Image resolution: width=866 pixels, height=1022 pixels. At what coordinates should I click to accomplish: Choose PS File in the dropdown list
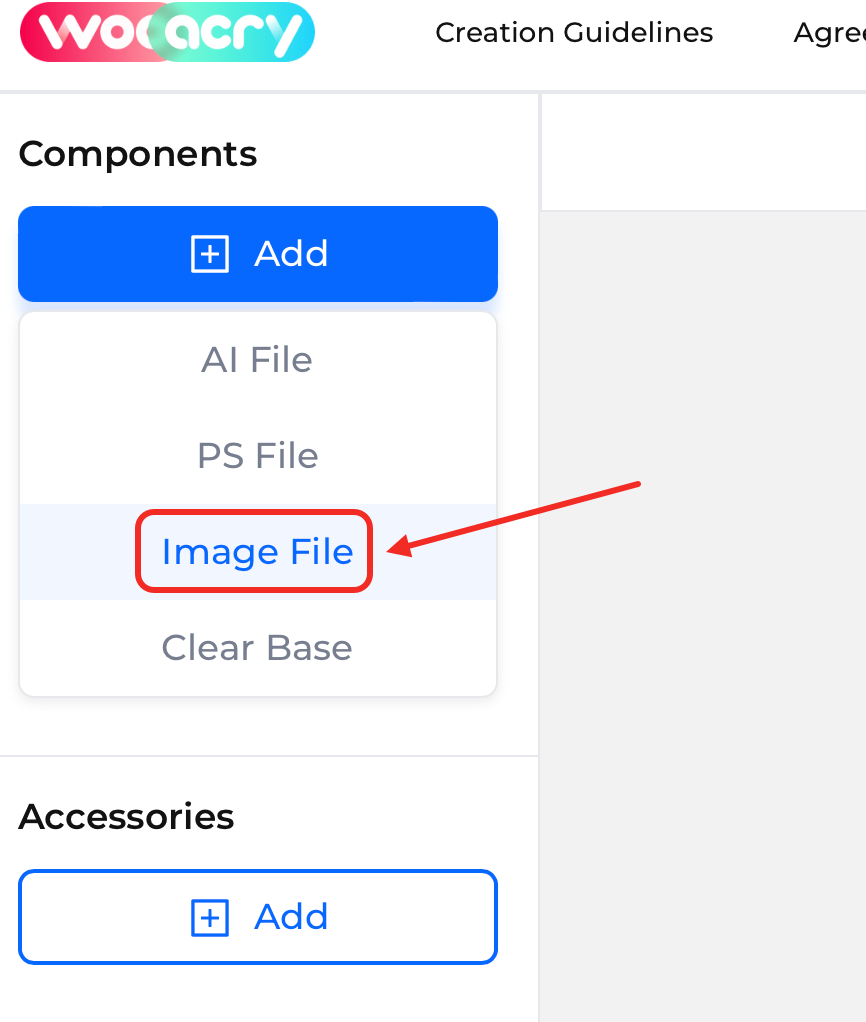click(257, 456)
